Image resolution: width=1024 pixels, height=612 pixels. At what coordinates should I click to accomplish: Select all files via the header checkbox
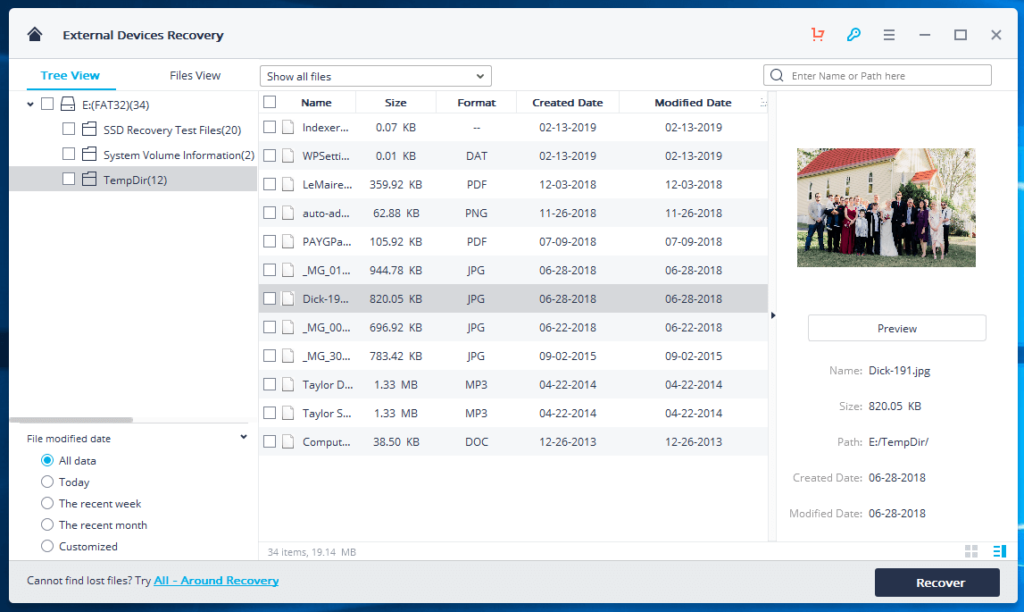(x=269, y=102)
